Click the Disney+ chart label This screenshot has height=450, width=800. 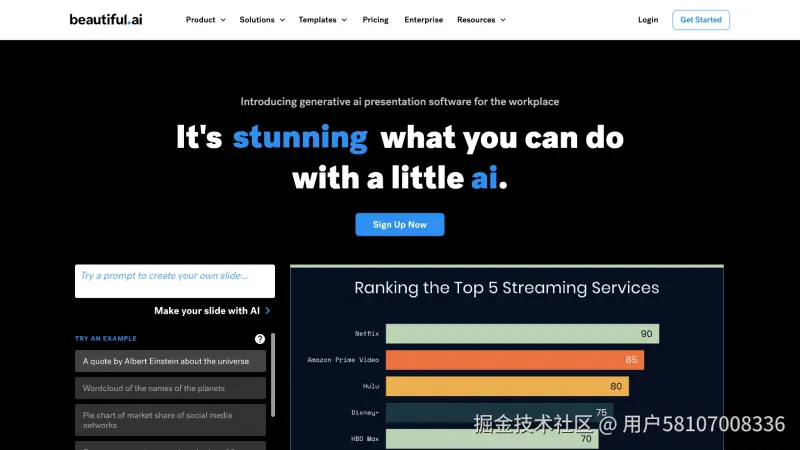coord(365,412)
